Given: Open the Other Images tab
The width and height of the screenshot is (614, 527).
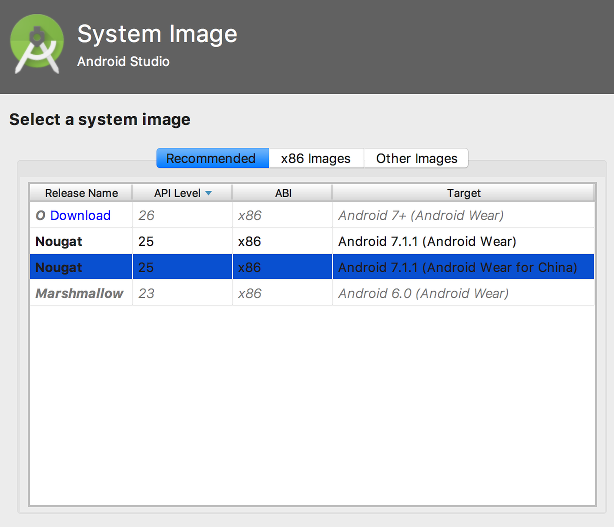Looking at the screenshot, I should 416,158.
